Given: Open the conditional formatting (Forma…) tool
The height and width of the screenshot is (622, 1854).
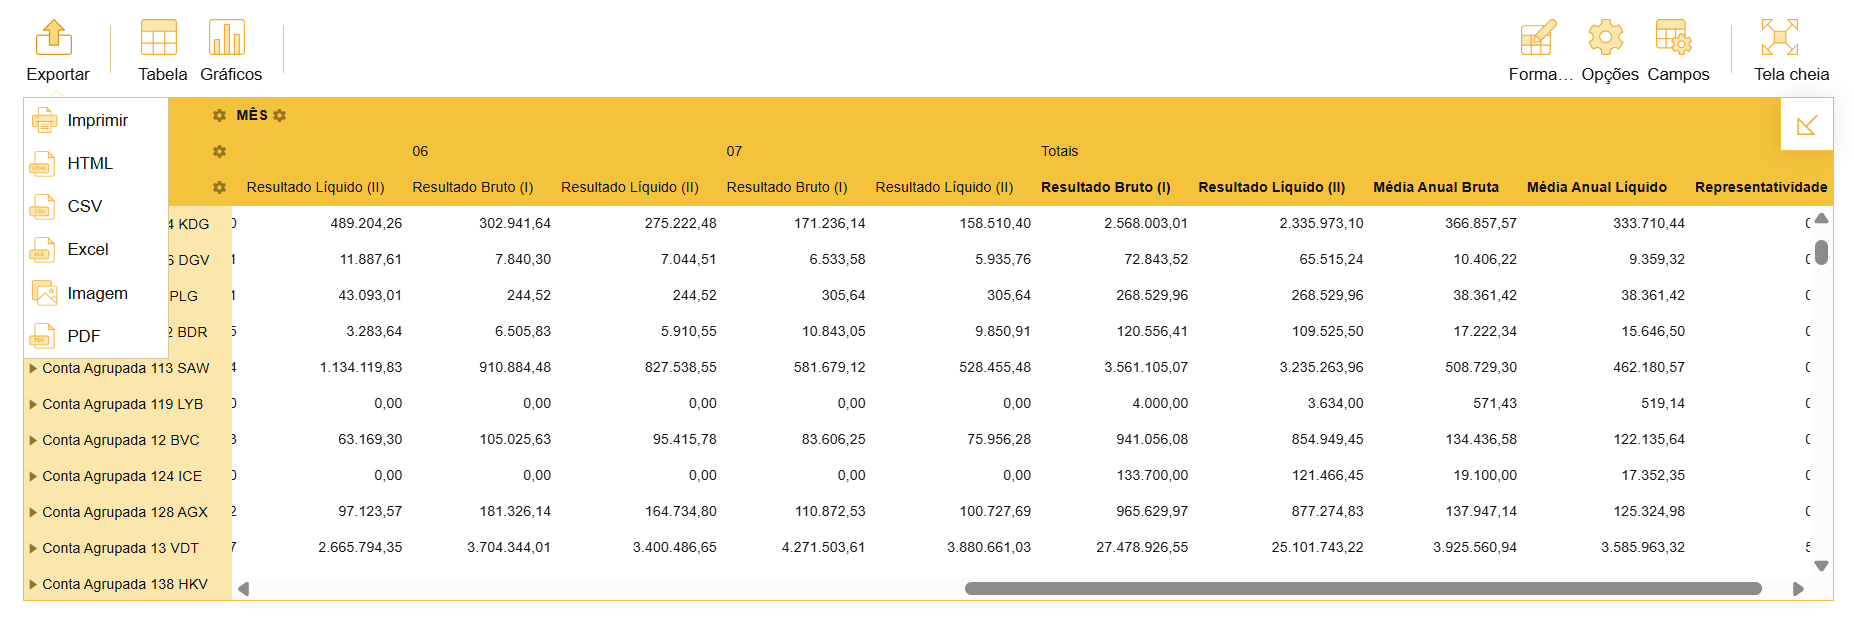Looking at the screenshot, I should coord(1540,51).
